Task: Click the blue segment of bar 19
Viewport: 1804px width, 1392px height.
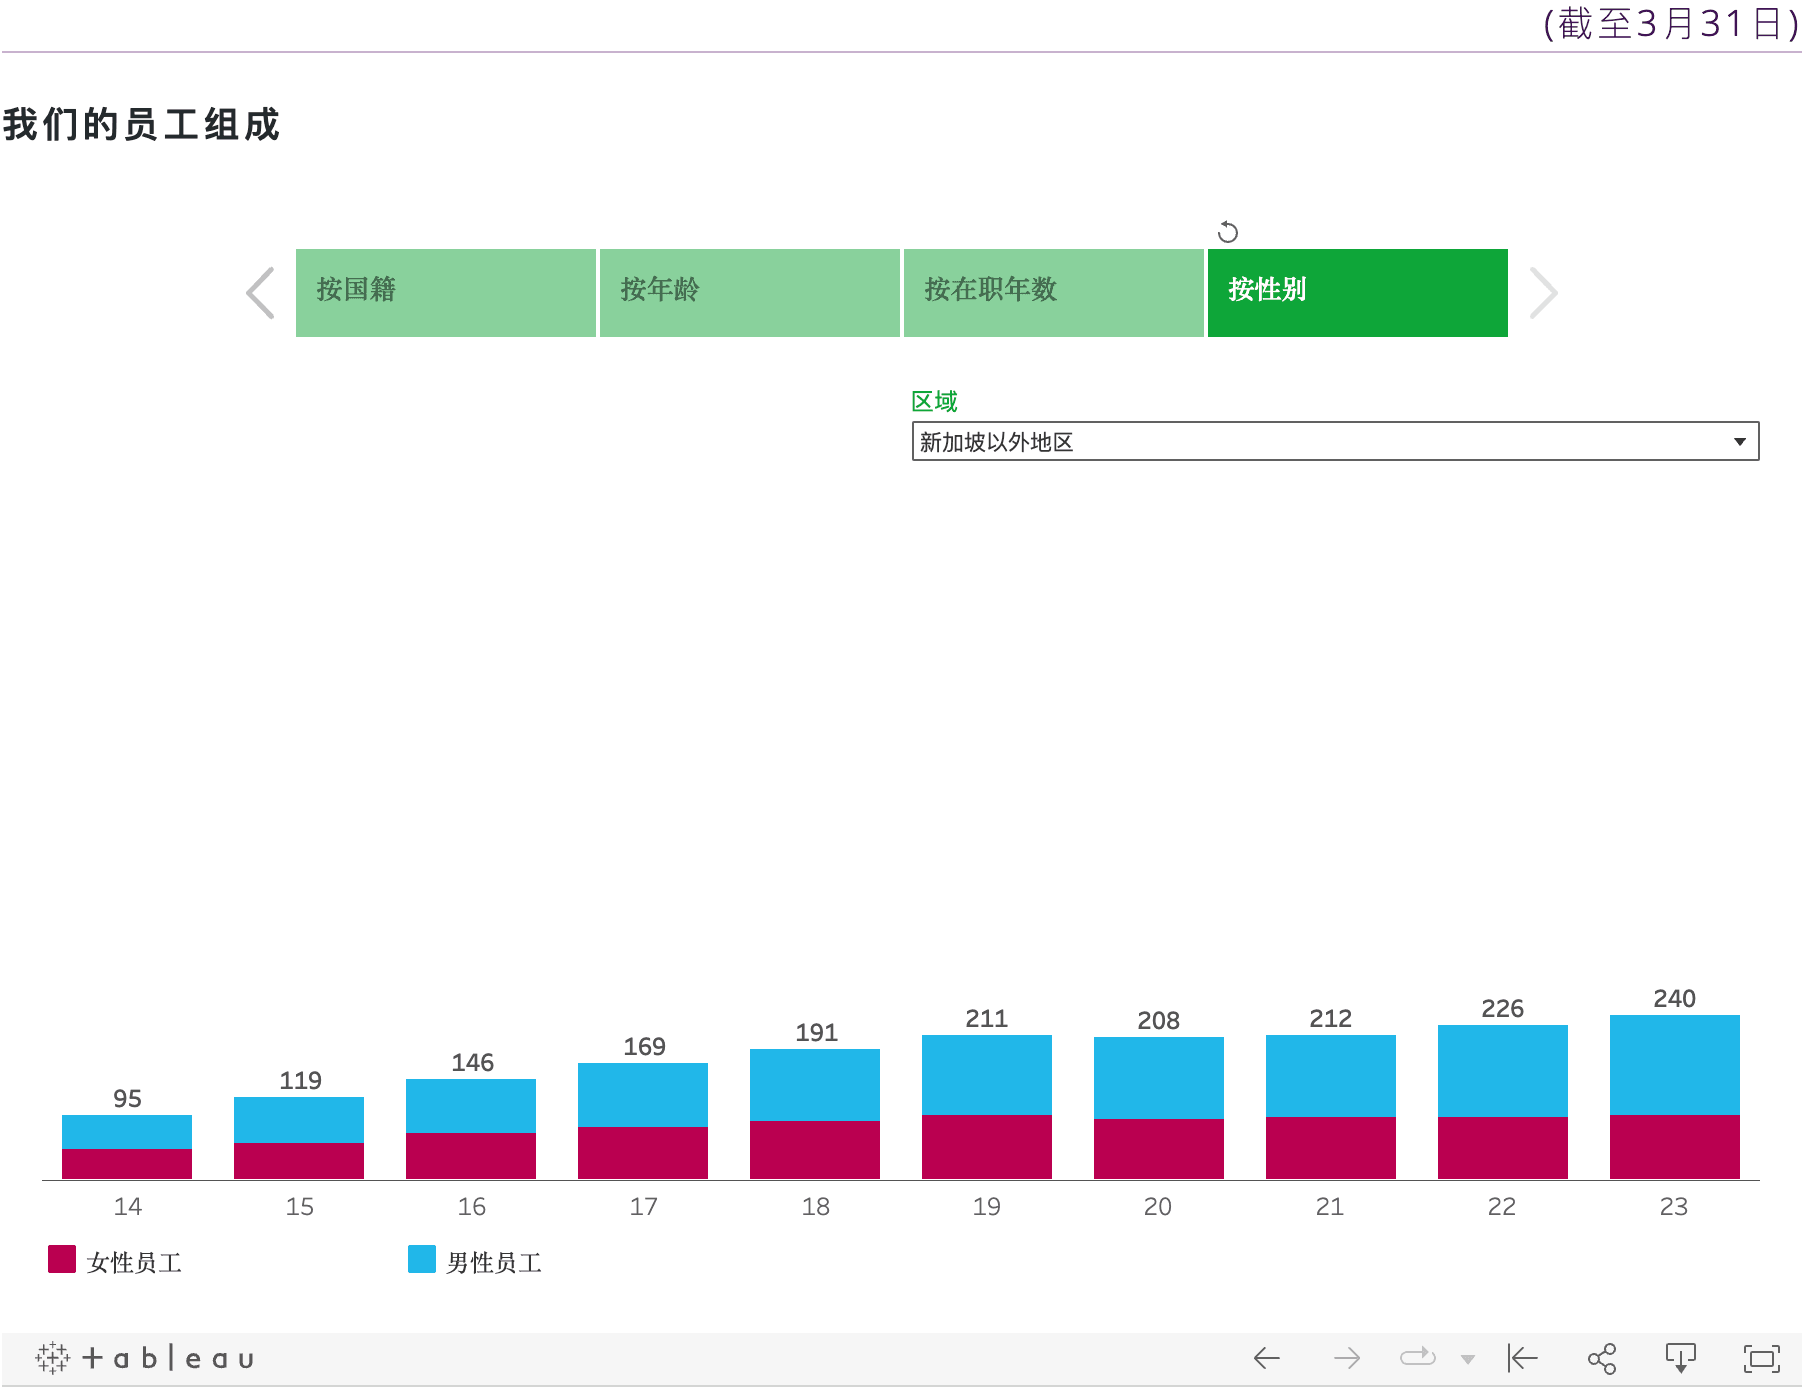Action: click(987, 1075)
